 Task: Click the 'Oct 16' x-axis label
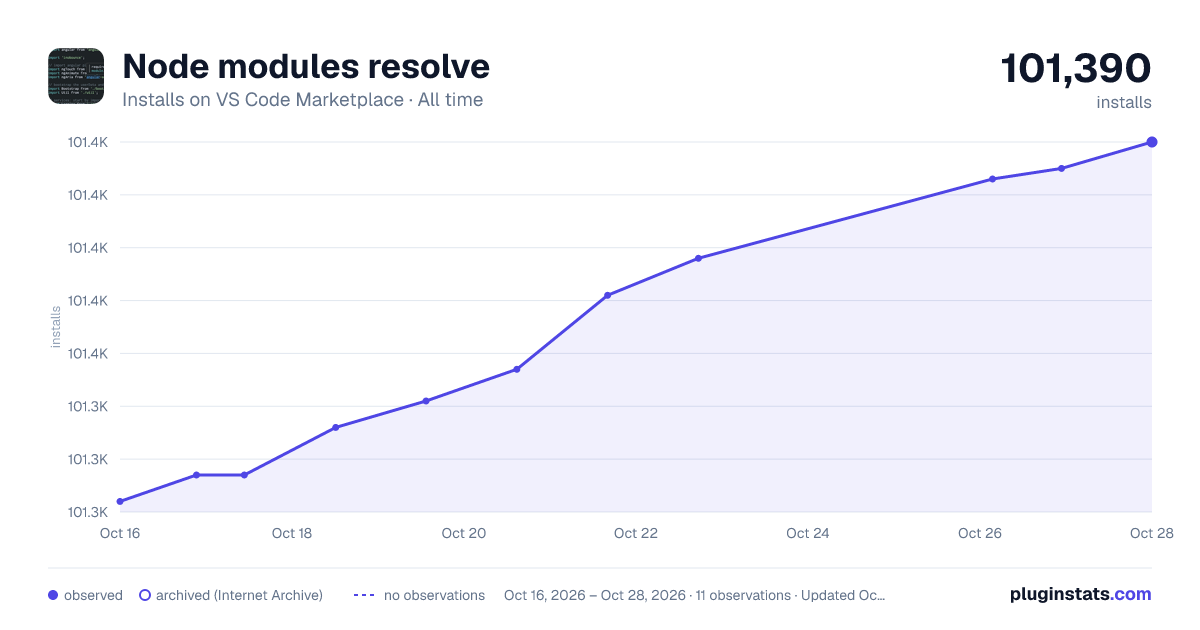click(120, 533)
